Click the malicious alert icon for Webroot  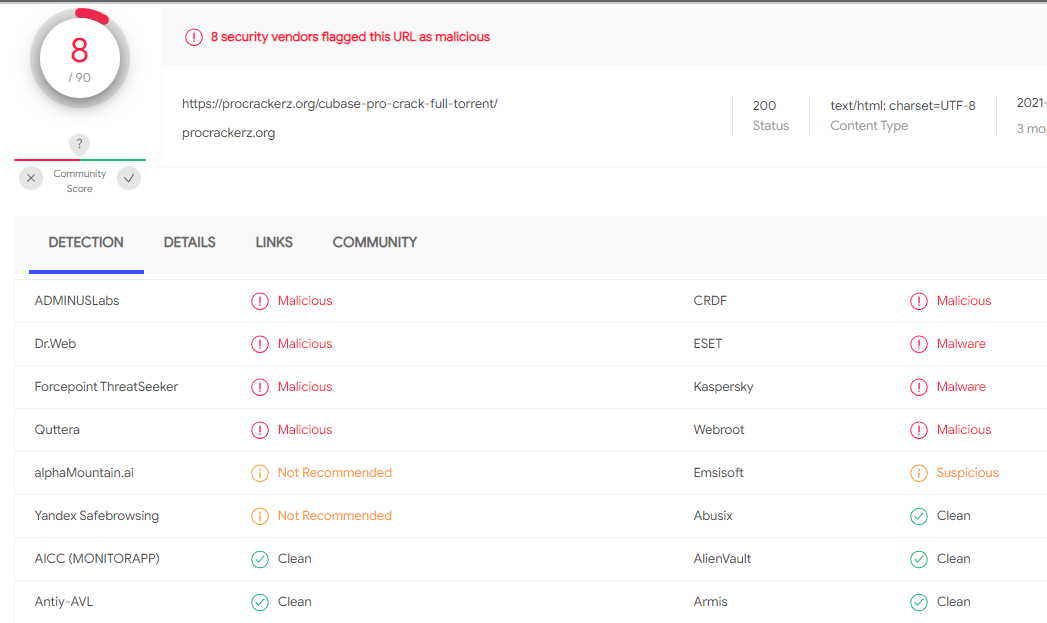click(919, 430)
